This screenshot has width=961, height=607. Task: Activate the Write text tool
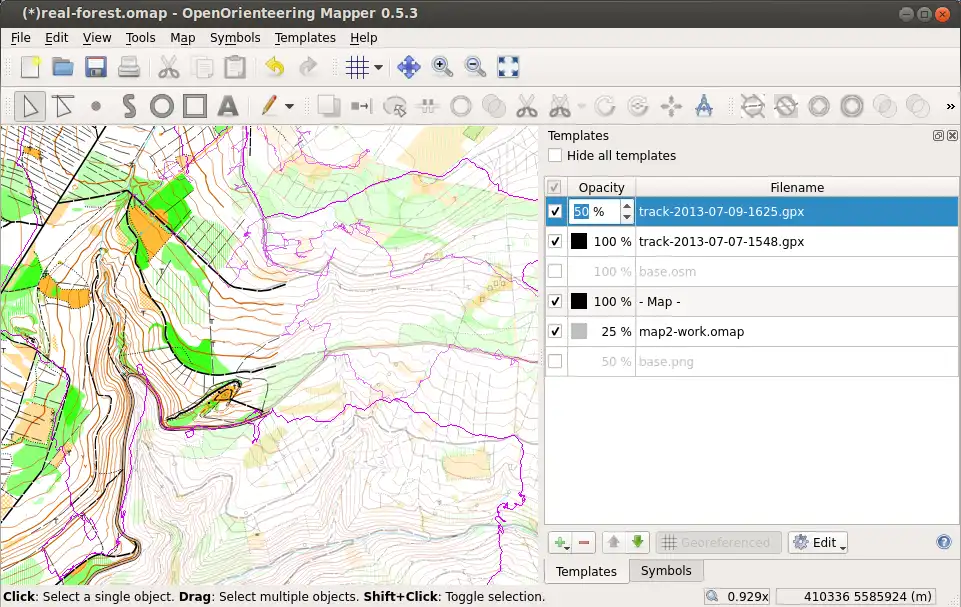click(227, 106)
